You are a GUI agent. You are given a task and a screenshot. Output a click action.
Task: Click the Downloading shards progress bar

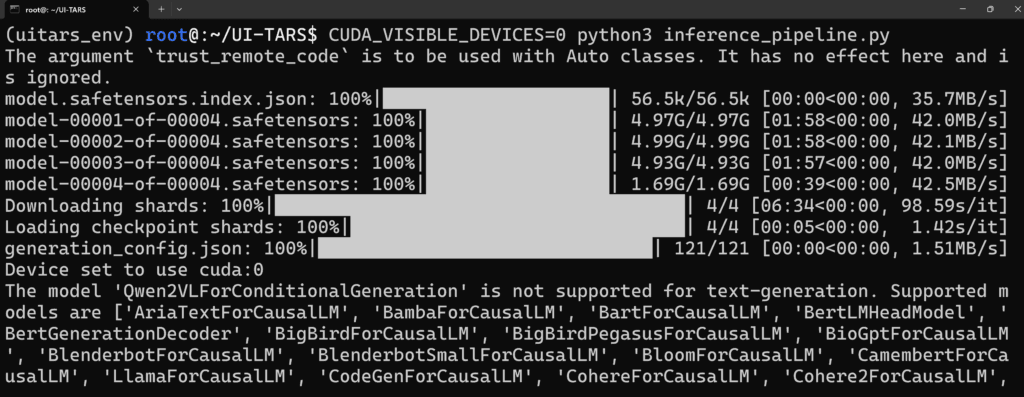click(480, 206)
